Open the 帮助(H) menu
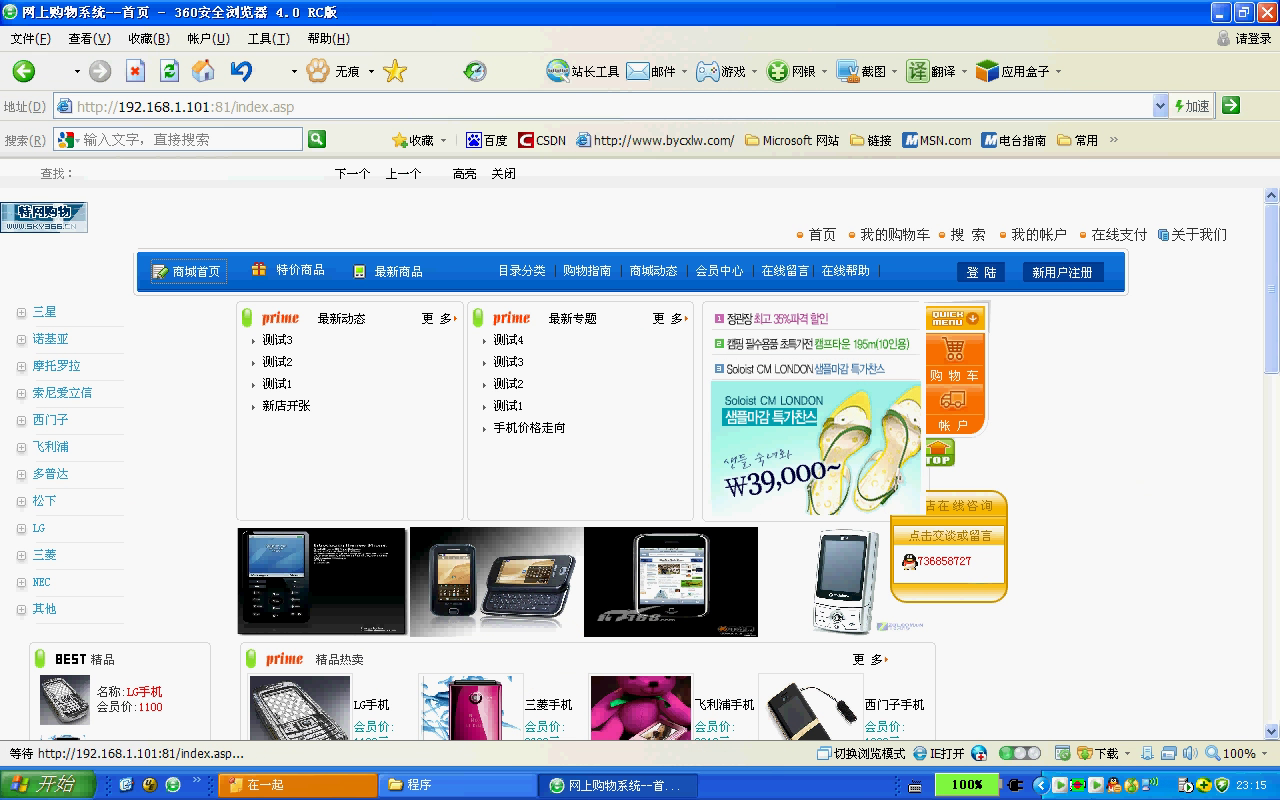Image resolution: width=1280 pixels, height=800 pixels. 328,38
